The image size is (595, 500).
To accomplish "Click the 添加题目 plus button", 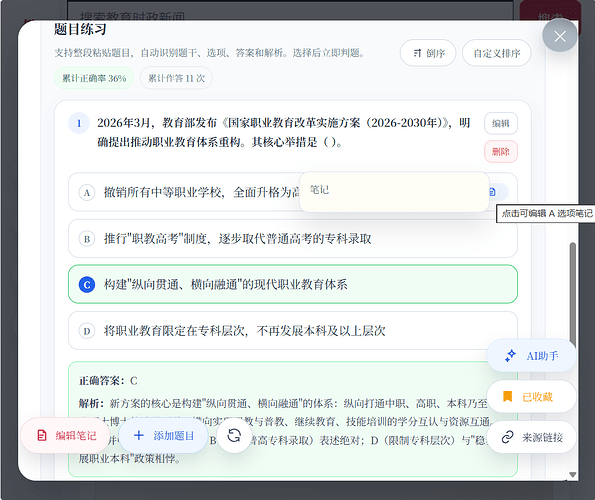I will coord(164,435).
